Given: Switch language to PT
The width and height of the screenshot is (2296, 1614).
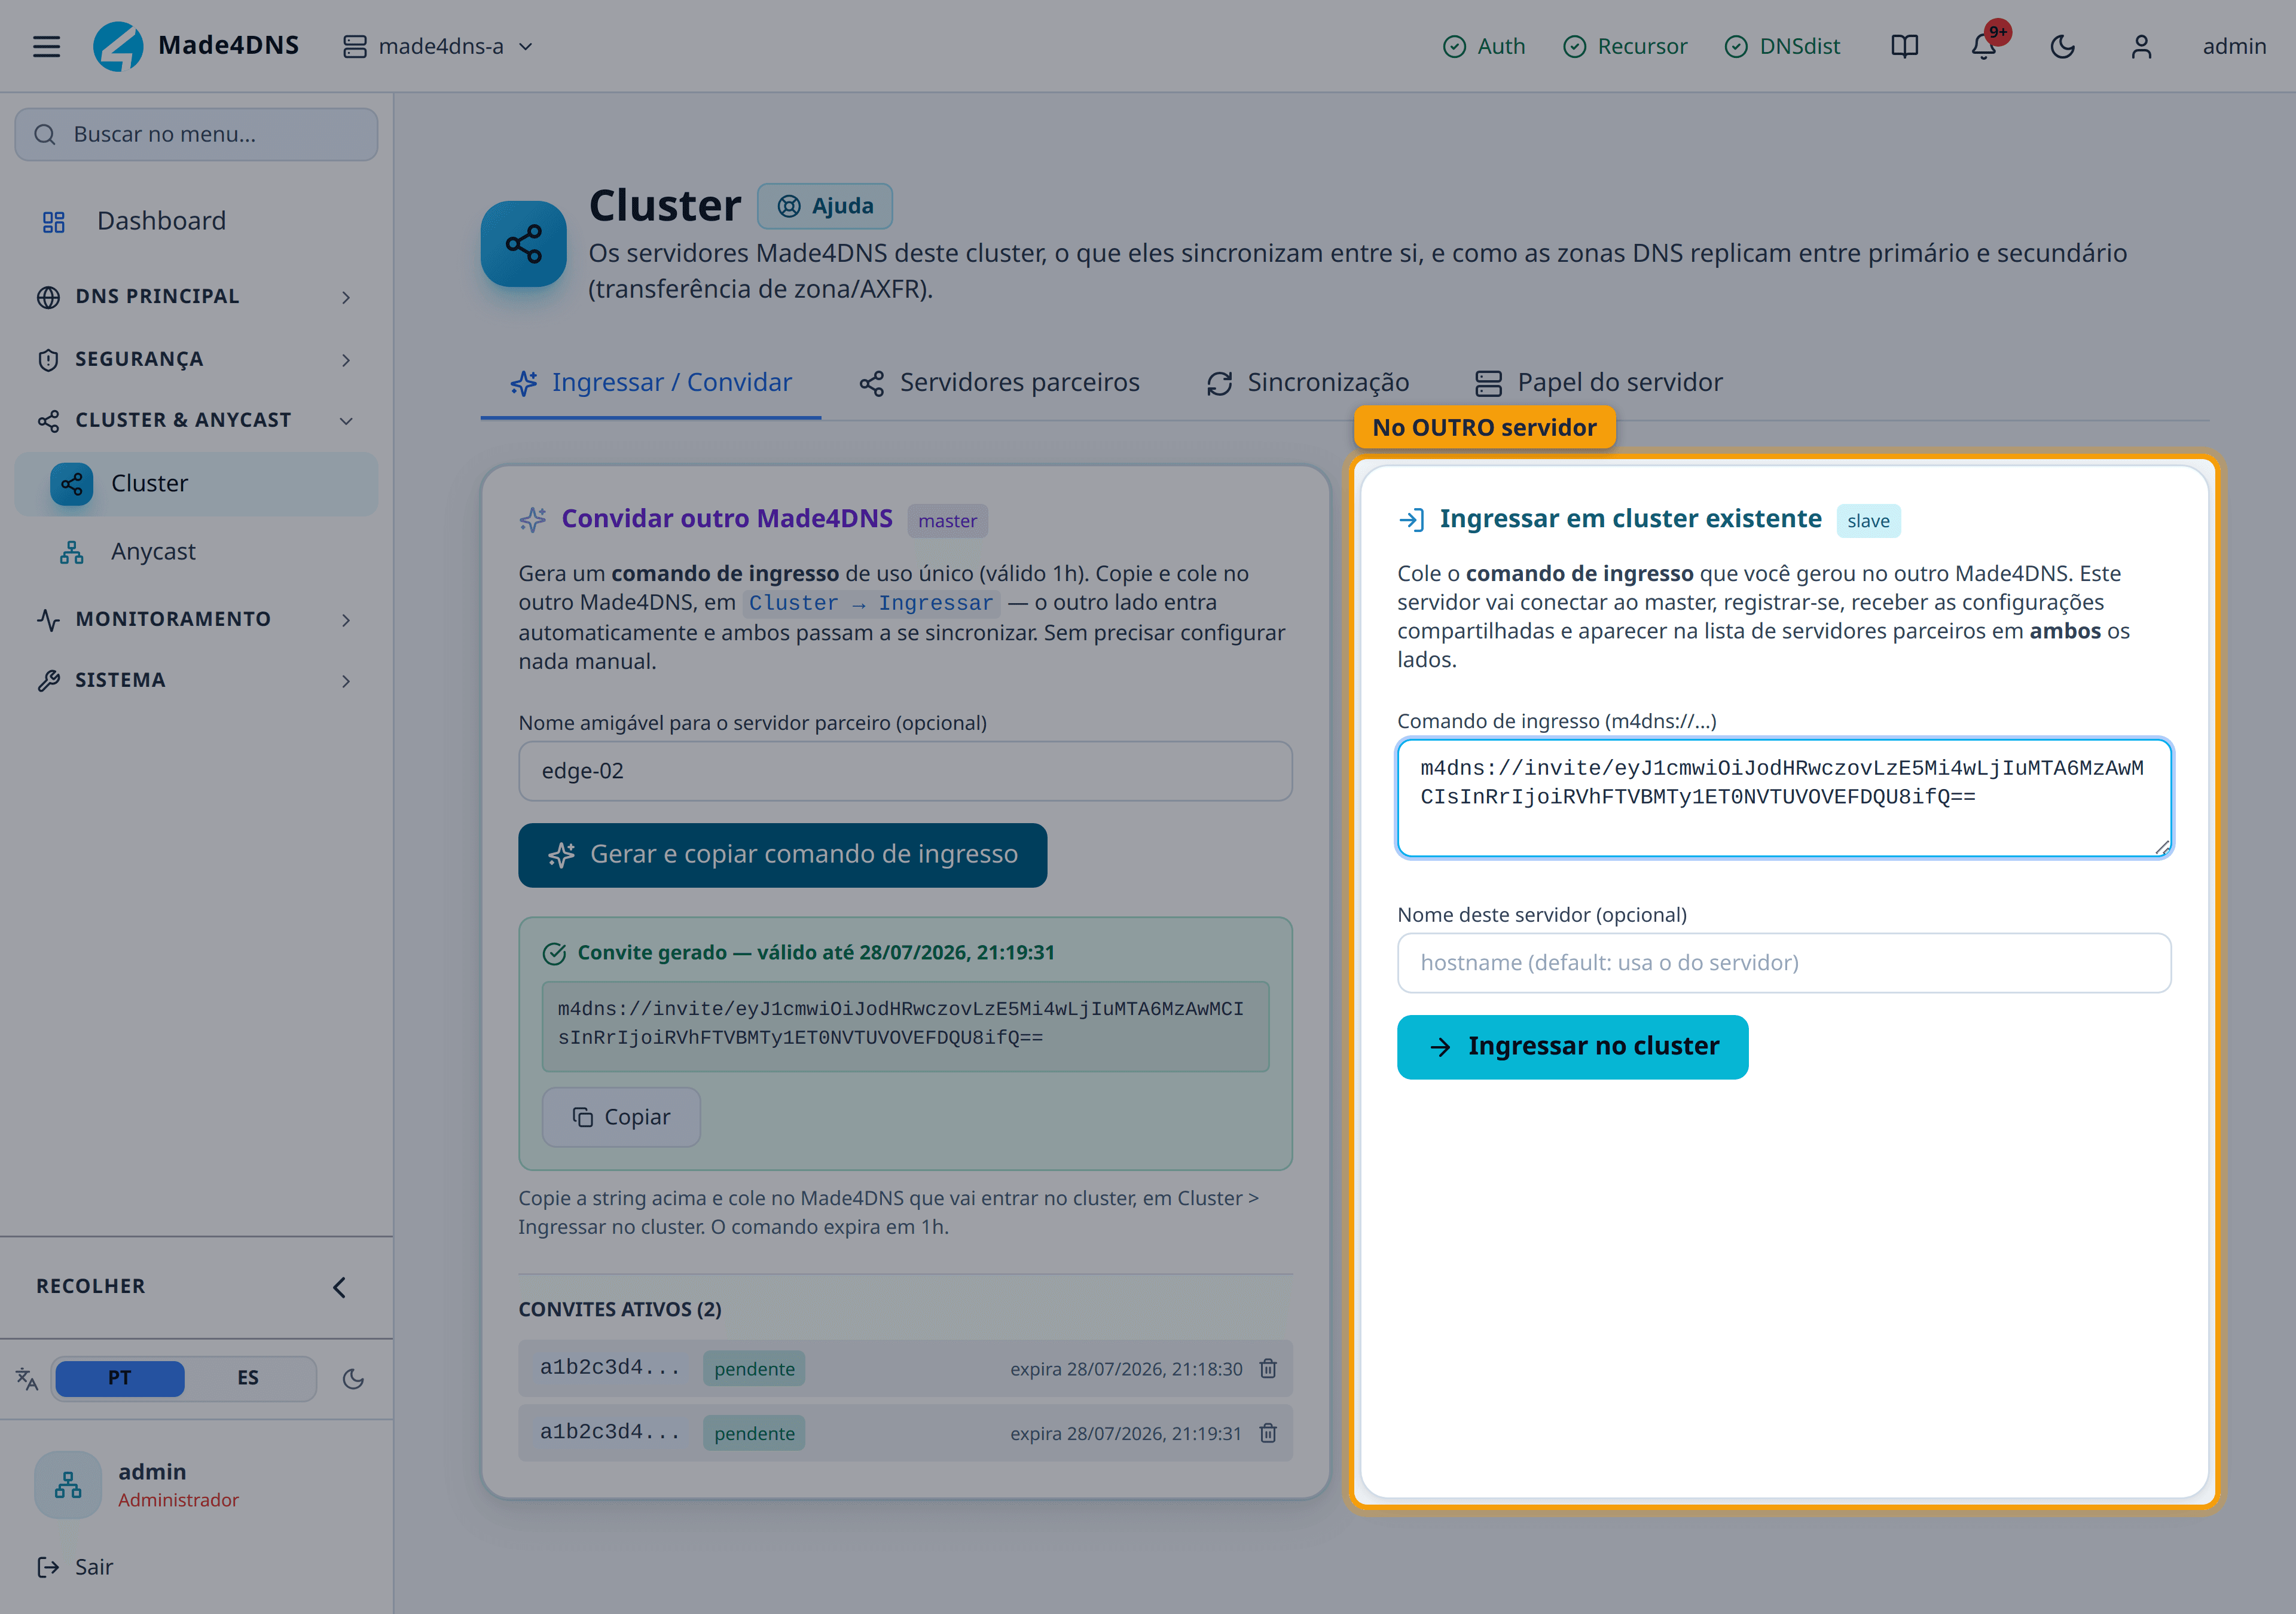Looking at the screenshot, I should 120,1378.
